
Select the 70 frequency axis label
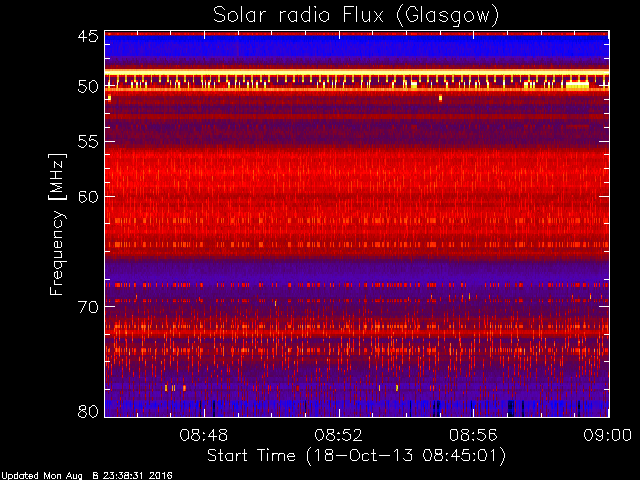(88, 306)
